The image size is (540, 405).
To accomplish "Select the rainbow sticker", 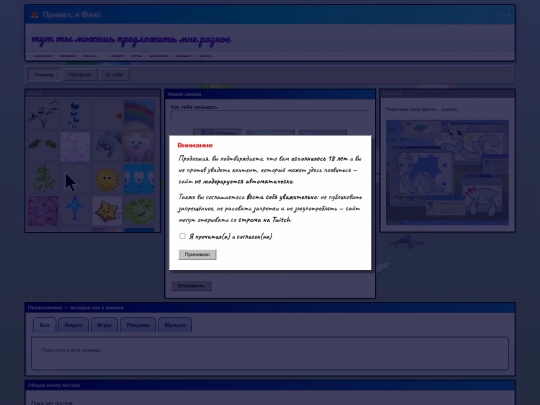I will pyautogui.click(x=139, y=114).
